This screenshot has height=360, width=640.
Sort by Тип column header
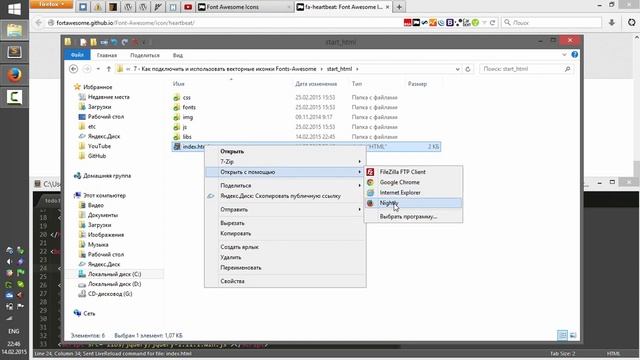click(357, 84)
